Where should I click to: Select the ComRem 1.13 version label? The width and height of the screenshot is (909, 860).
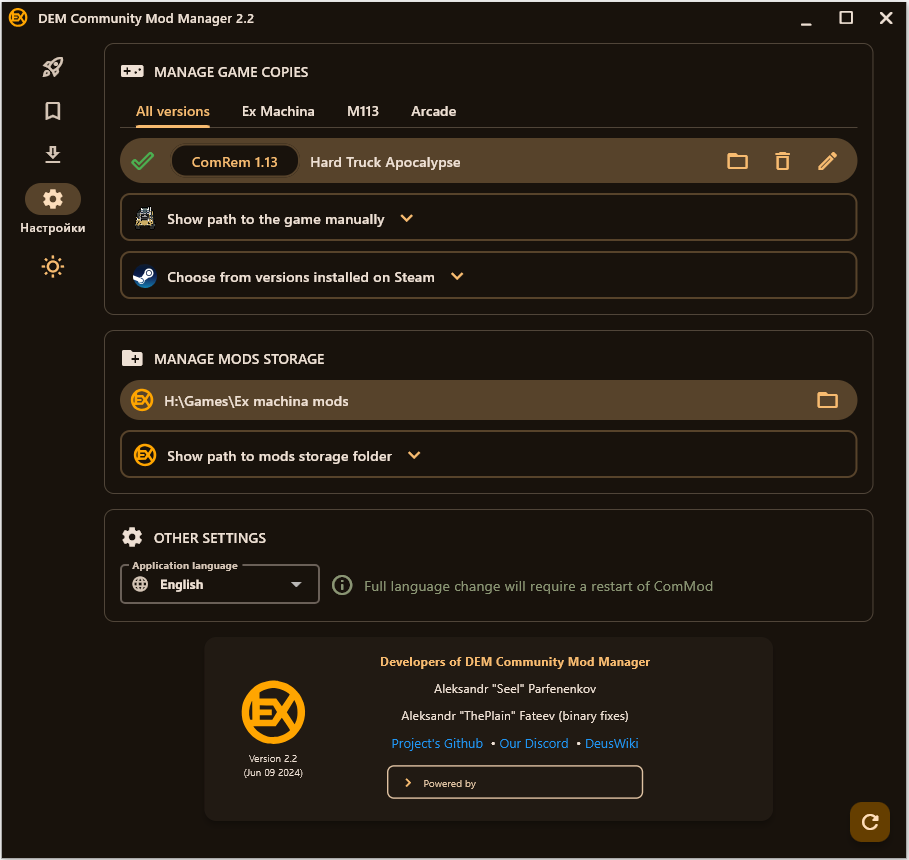tap(235, 162)
